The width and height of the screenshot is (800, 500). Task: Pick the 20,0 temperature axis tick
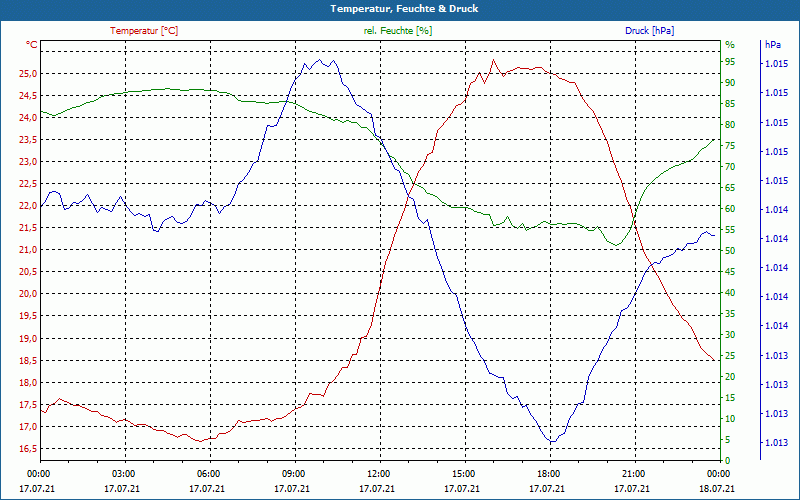(x=28, y=294)
